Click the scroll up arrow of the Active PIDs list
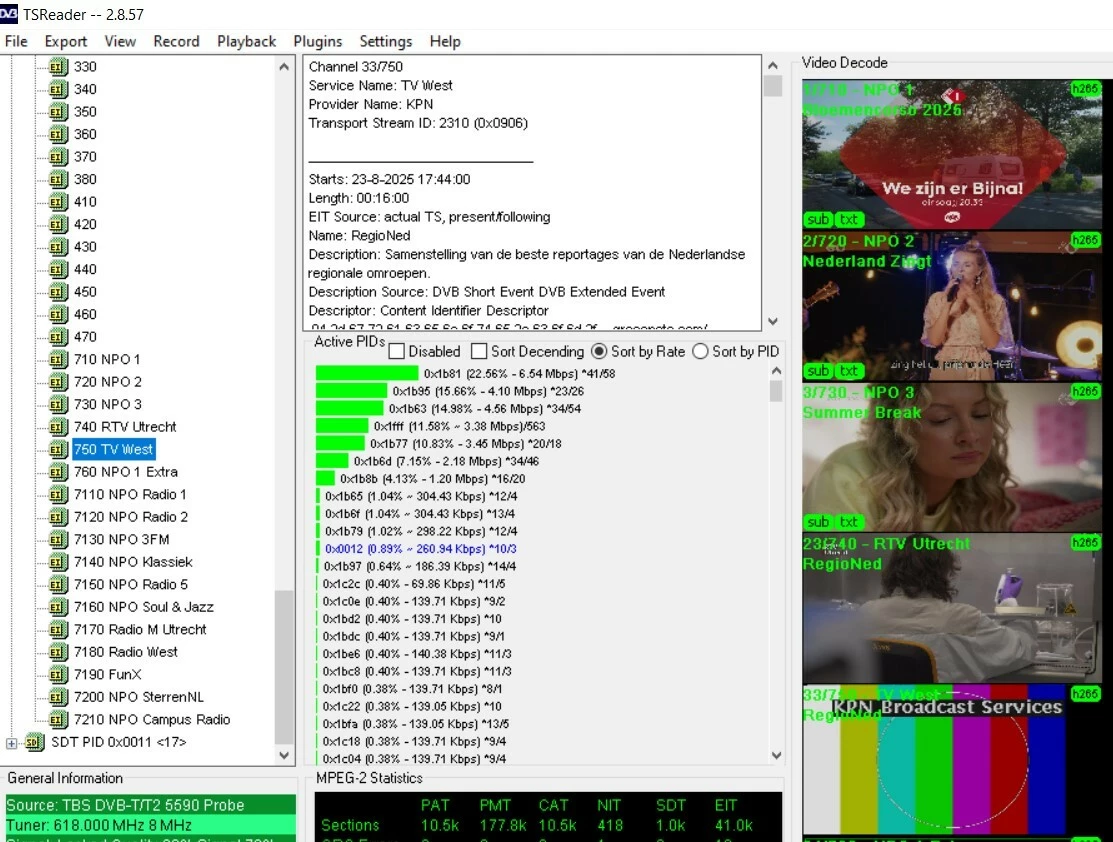1113x842 pixels. [x=776, y=371]
